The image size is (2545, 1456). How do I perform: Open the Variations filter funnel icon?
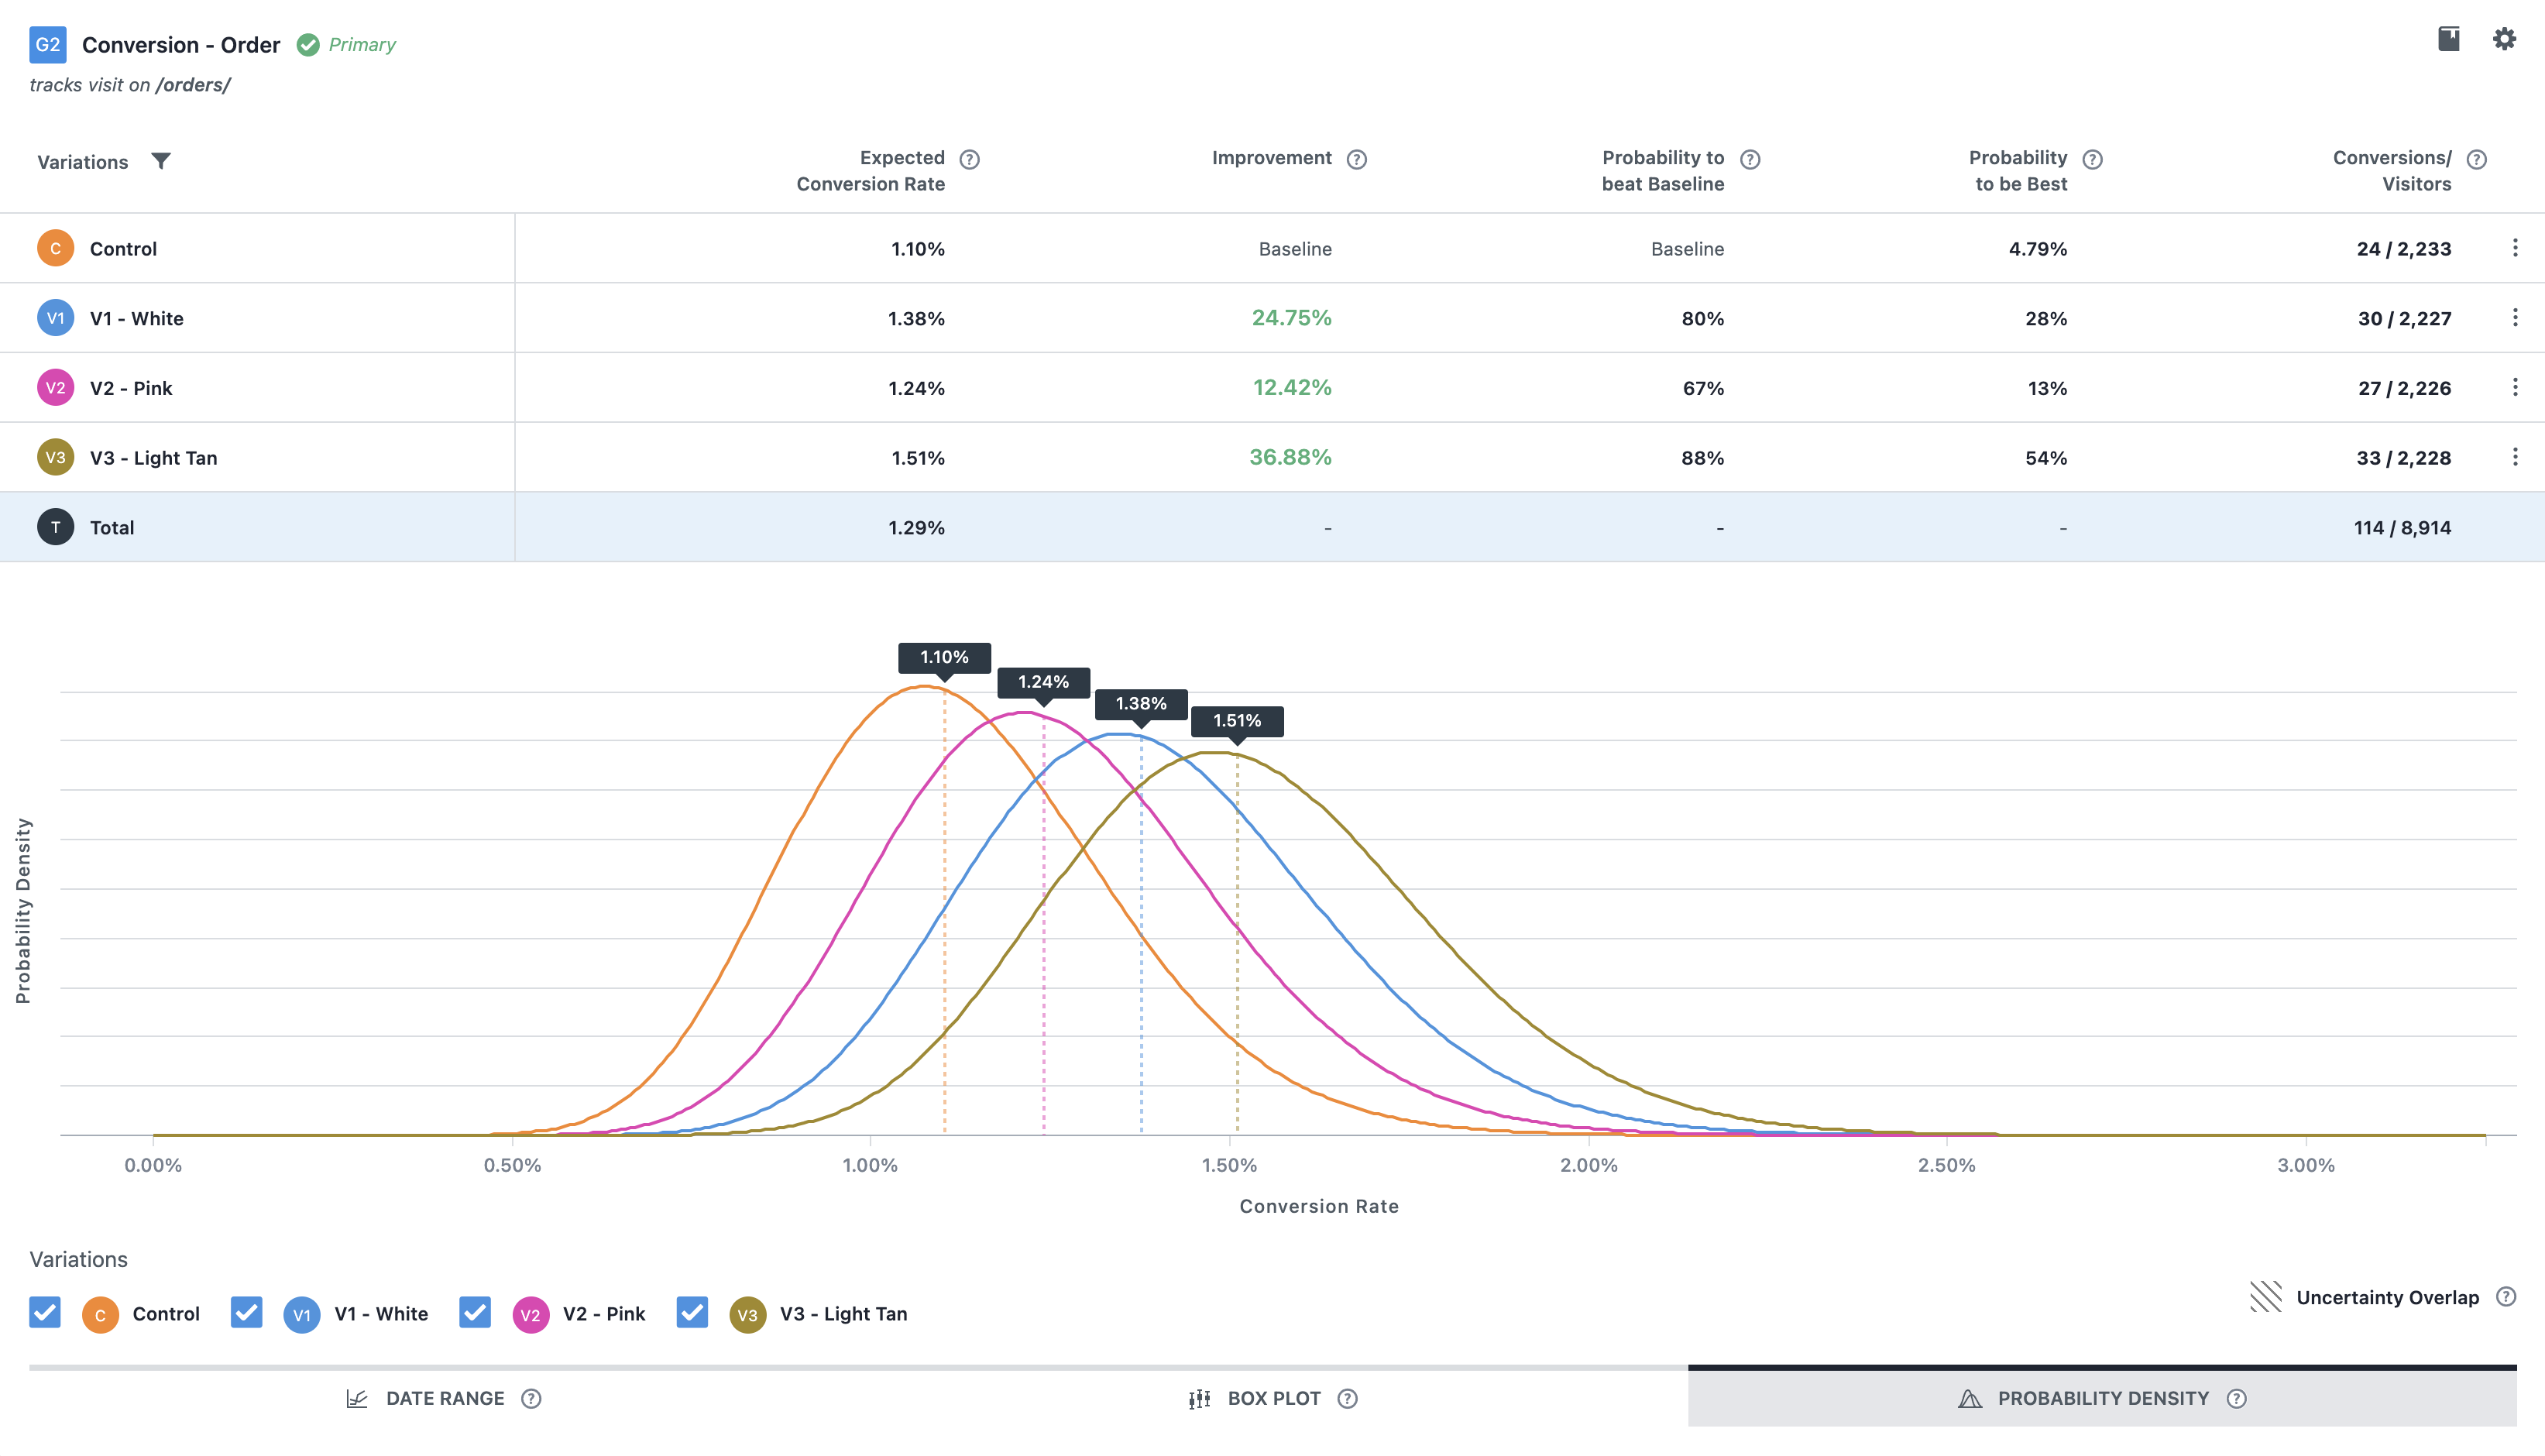pyautogui.click(x=161, y=161)
